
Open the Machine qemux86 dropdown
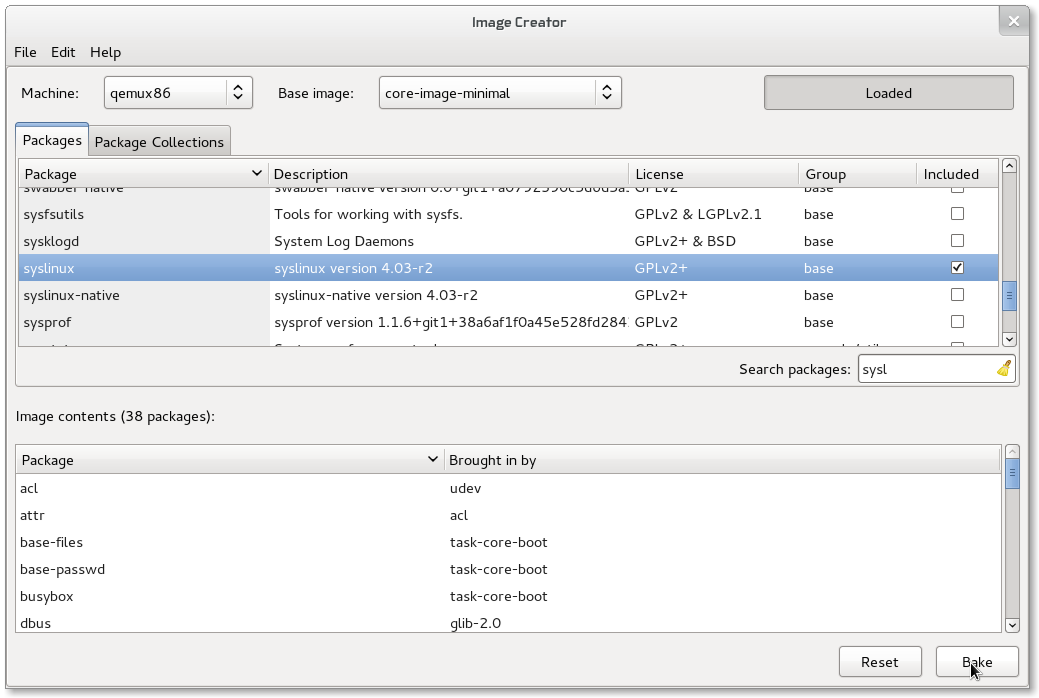point(179,93)
